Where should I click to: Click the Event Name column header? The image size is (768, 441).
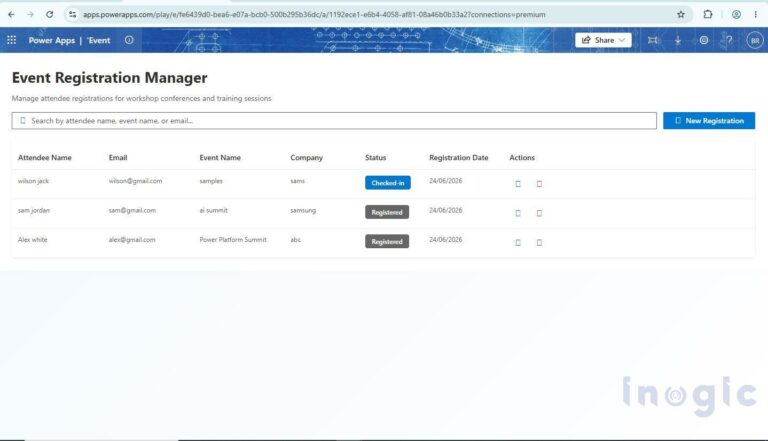click(x=220, y=158)
